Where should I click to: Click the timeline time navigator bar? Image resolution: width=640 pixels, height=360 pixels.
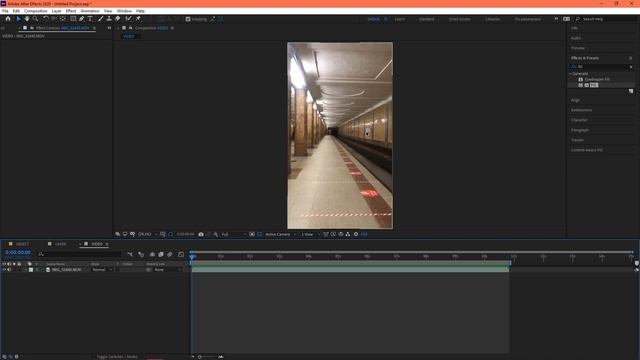[x=411, y=252]
